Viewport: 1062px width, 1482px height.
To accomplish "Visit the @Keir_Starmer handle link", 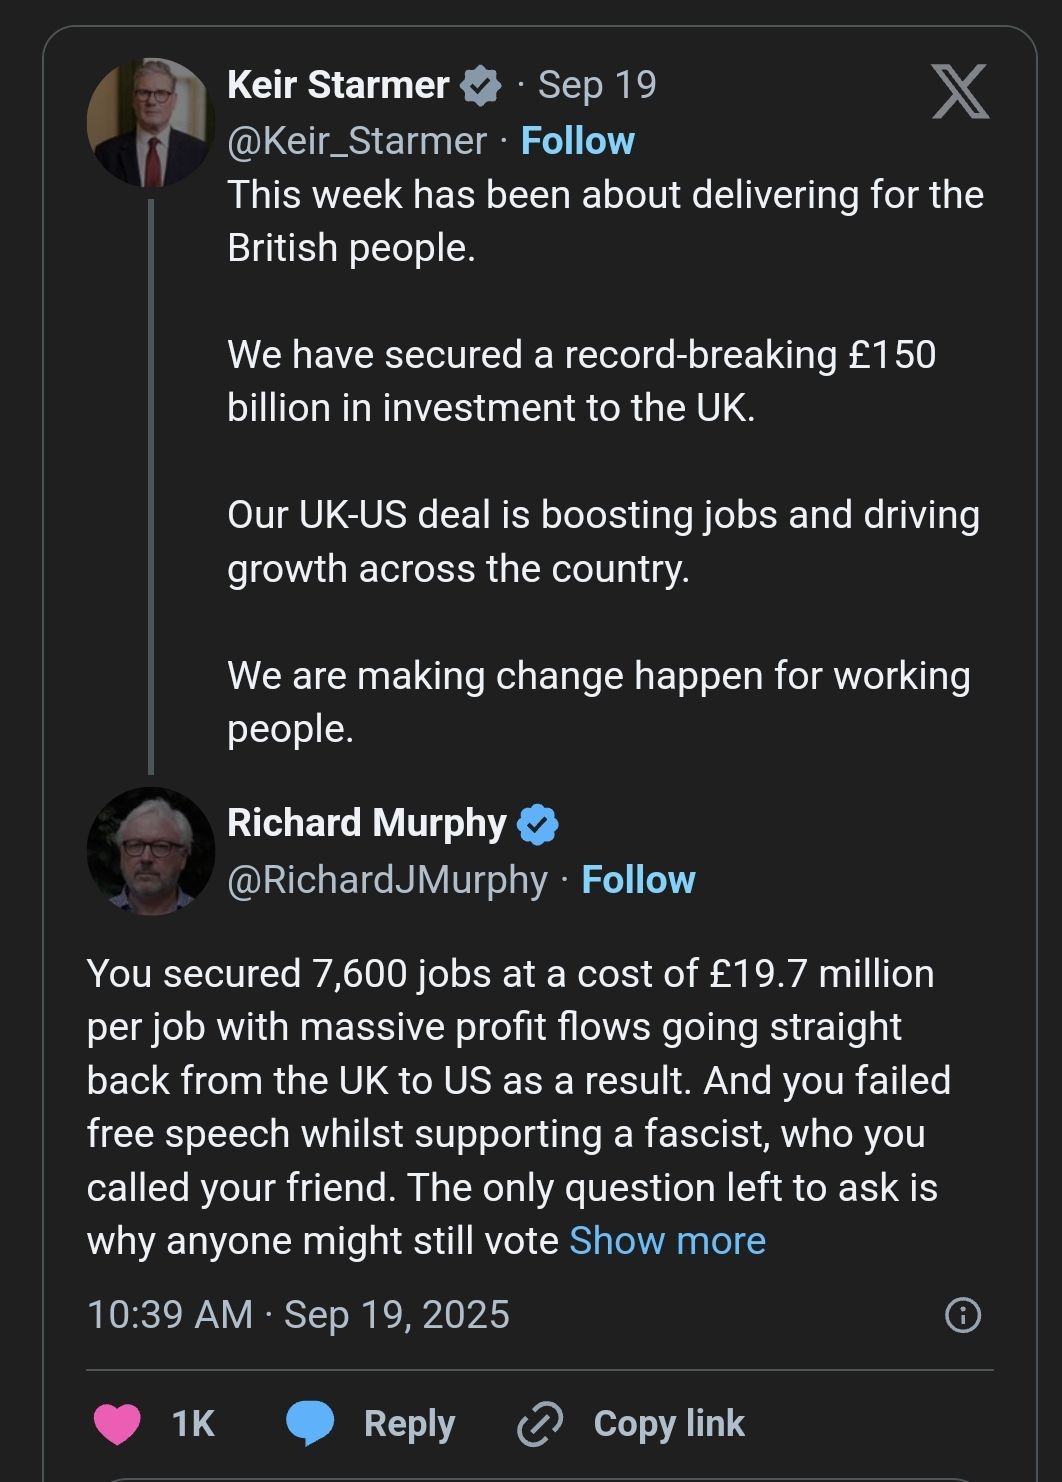I will click(357, 141).
